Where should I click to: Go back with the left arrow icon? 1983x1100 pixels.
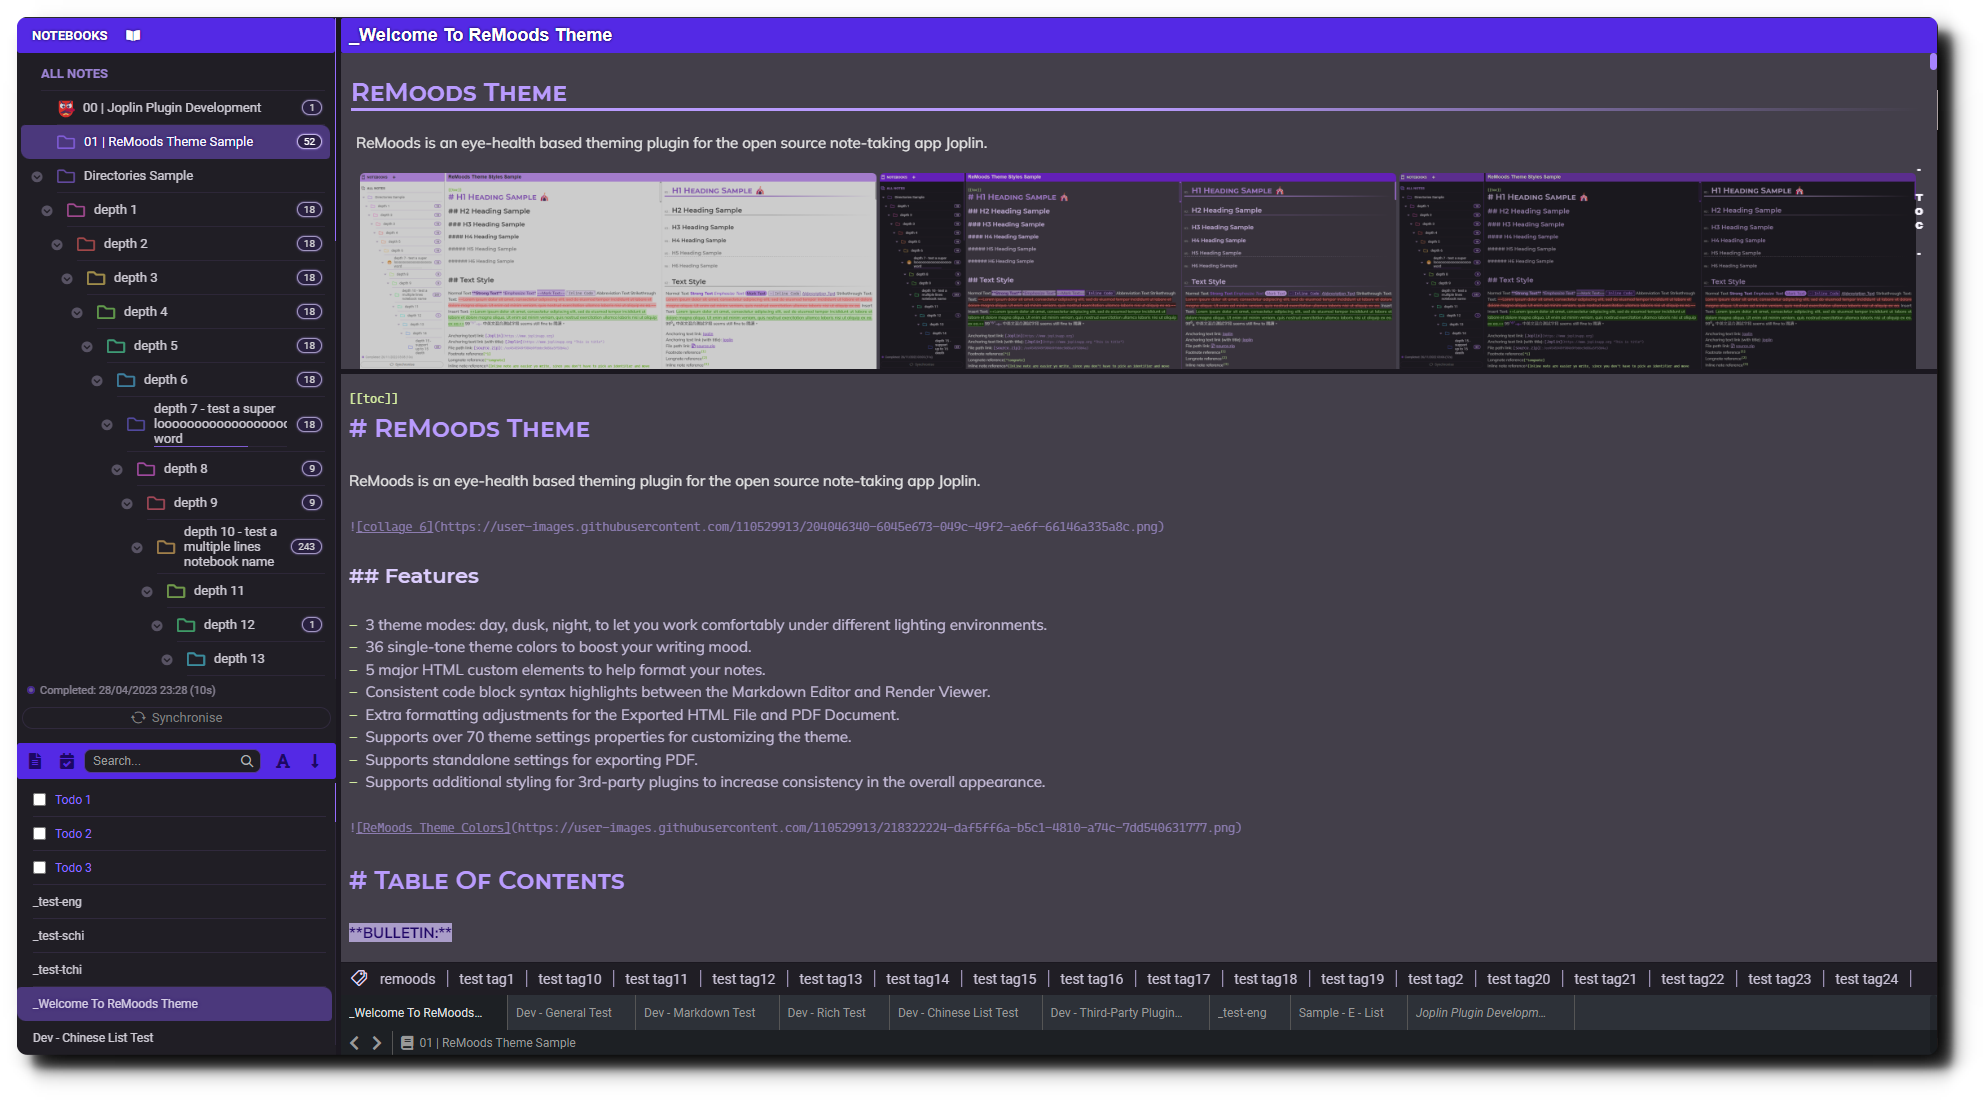click(354, 1042)
